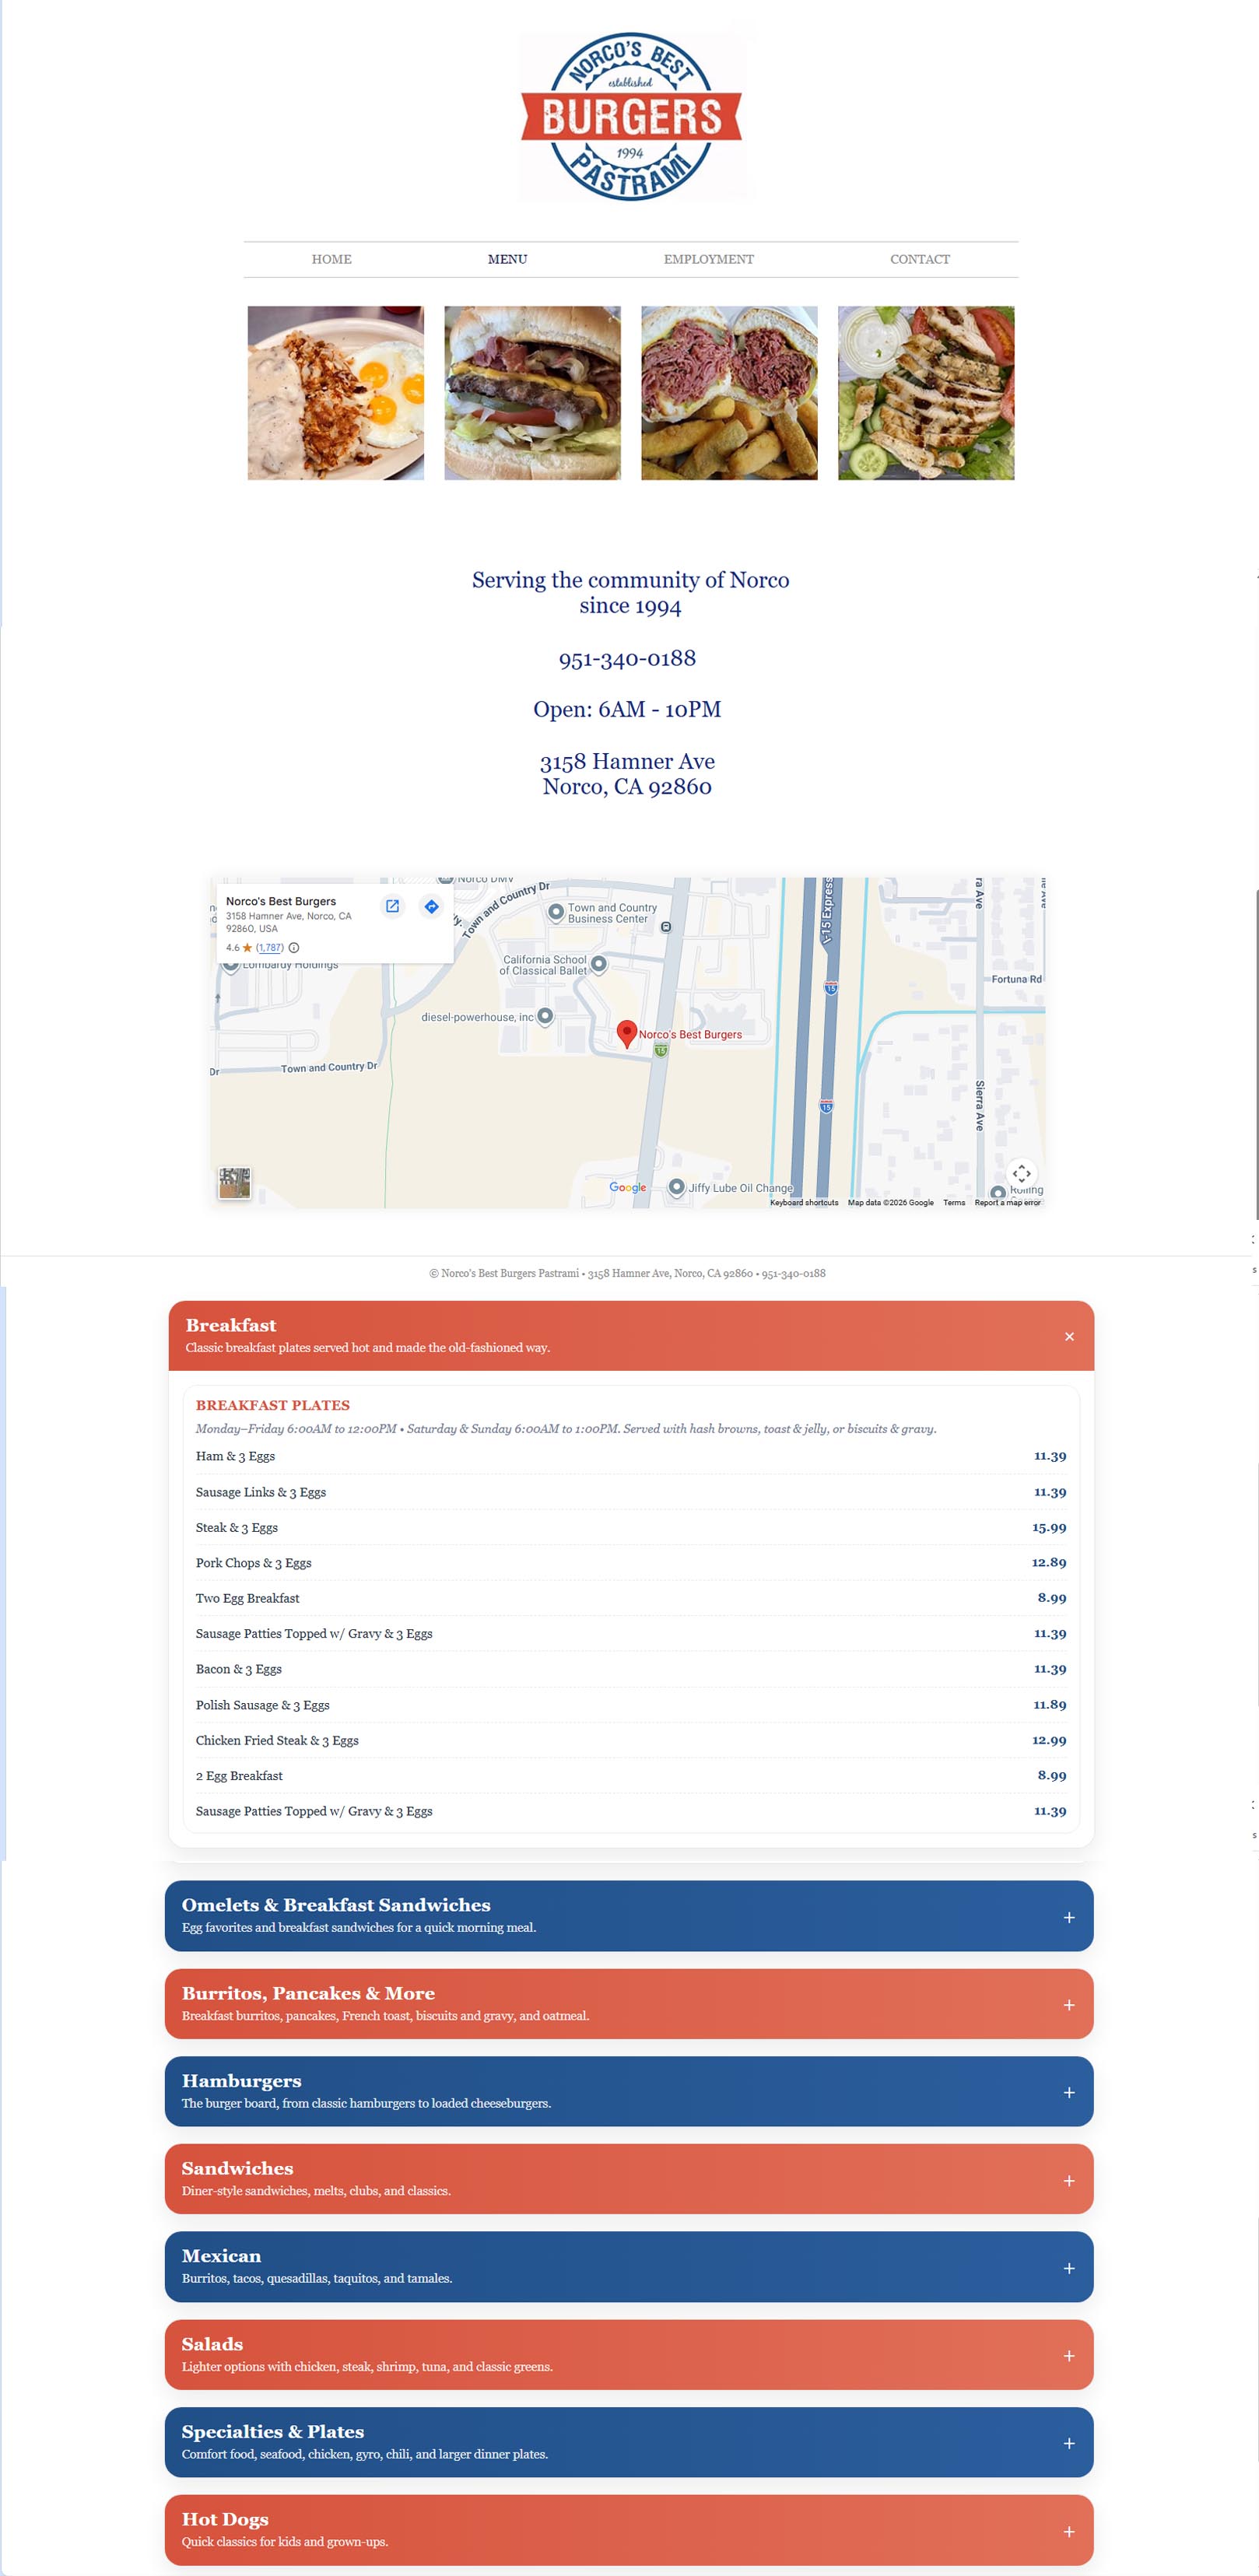Click the Town and Country Business Center marker
Viewport: 1259px width, 2576px height.
click(x=556, y=912)
